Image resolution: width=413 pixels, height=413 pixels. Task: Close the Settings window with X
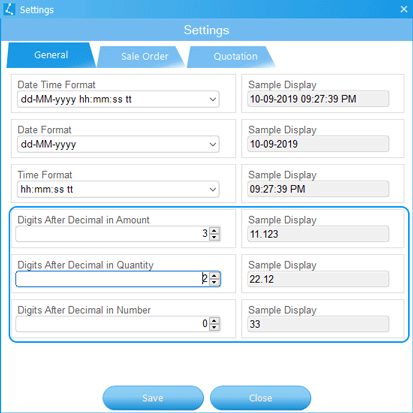(404, 9)
